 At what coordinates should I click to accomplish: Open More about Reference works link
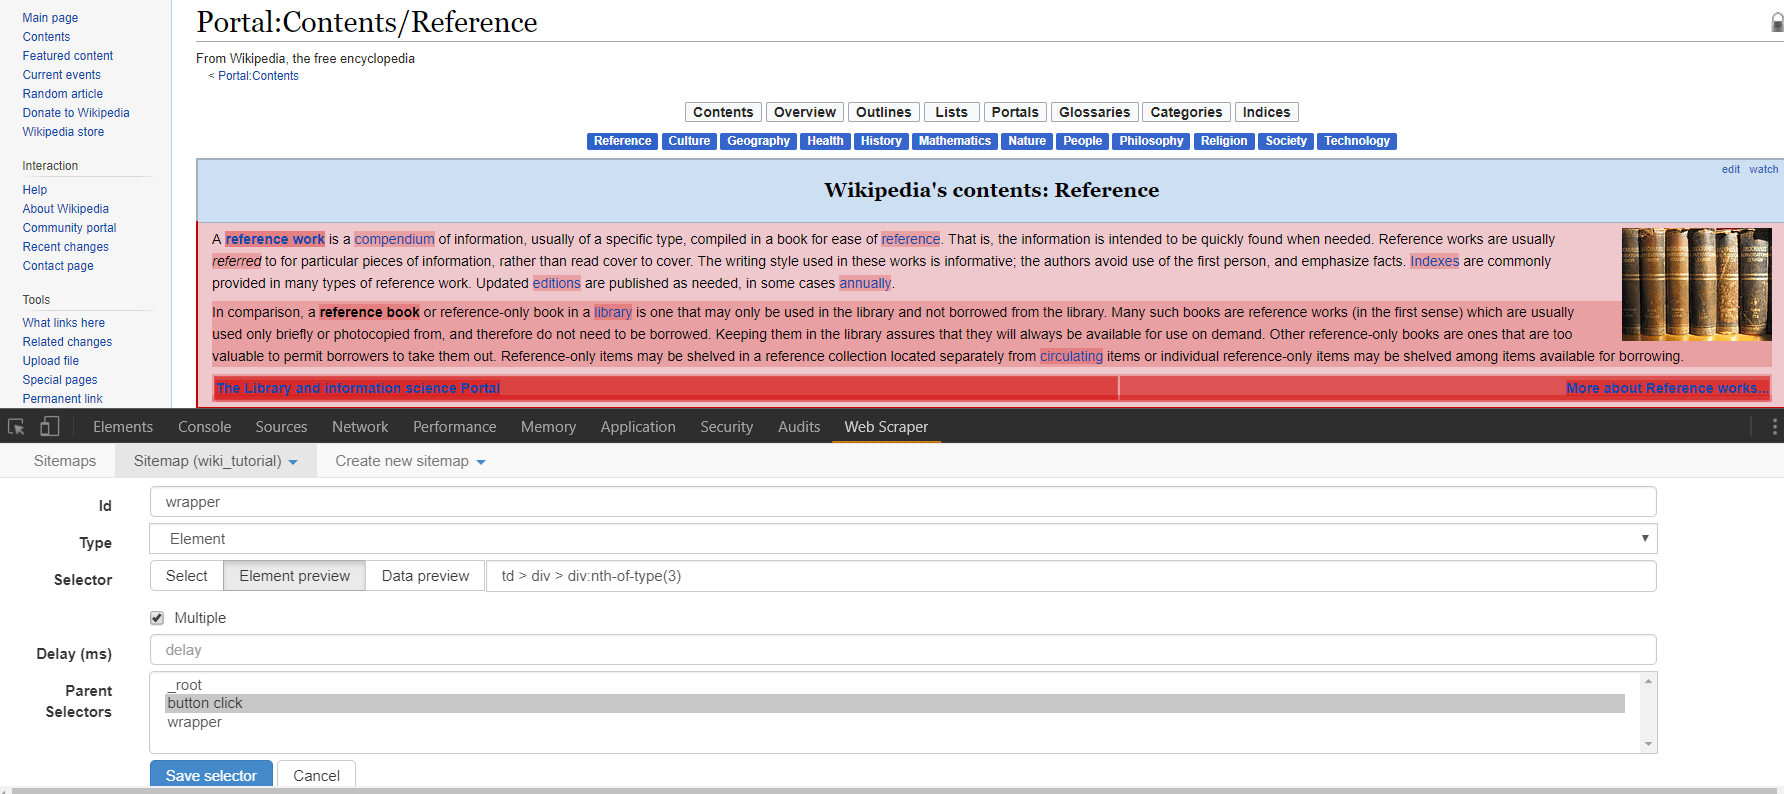point(1667,388)
